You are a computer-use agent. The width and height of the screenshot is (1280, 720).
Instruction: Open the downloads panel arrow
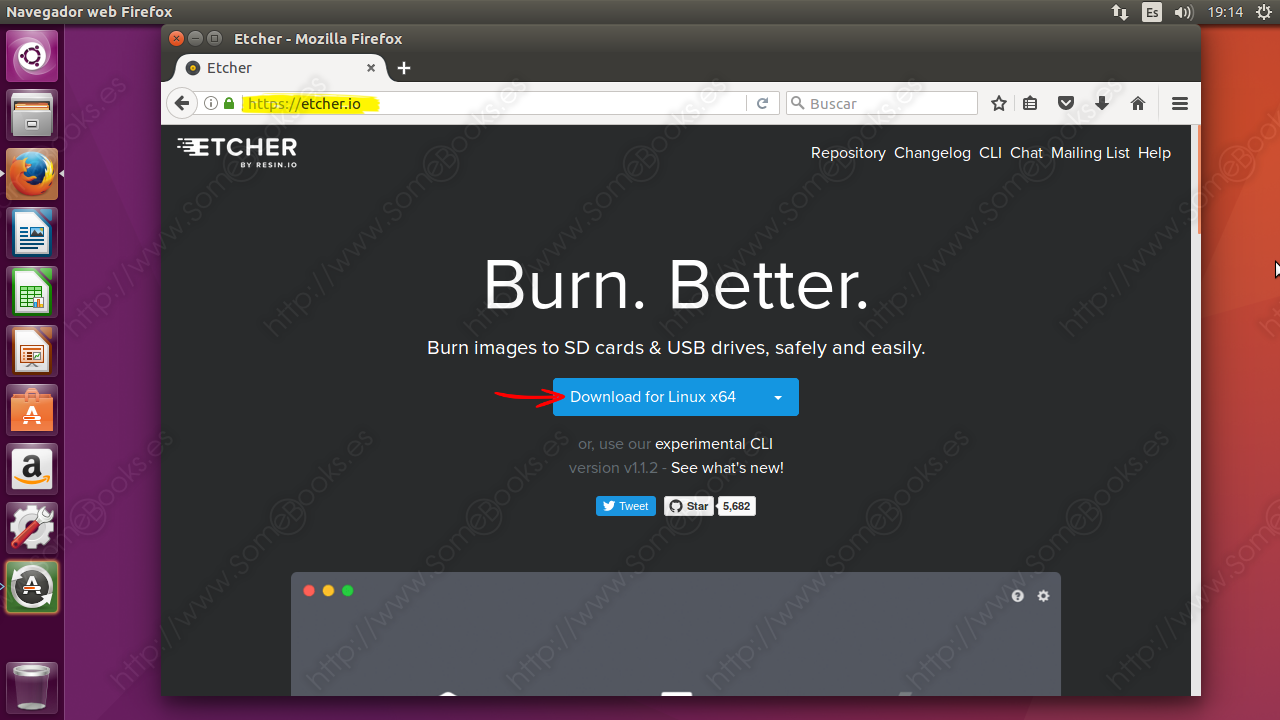pos(1101,103)
